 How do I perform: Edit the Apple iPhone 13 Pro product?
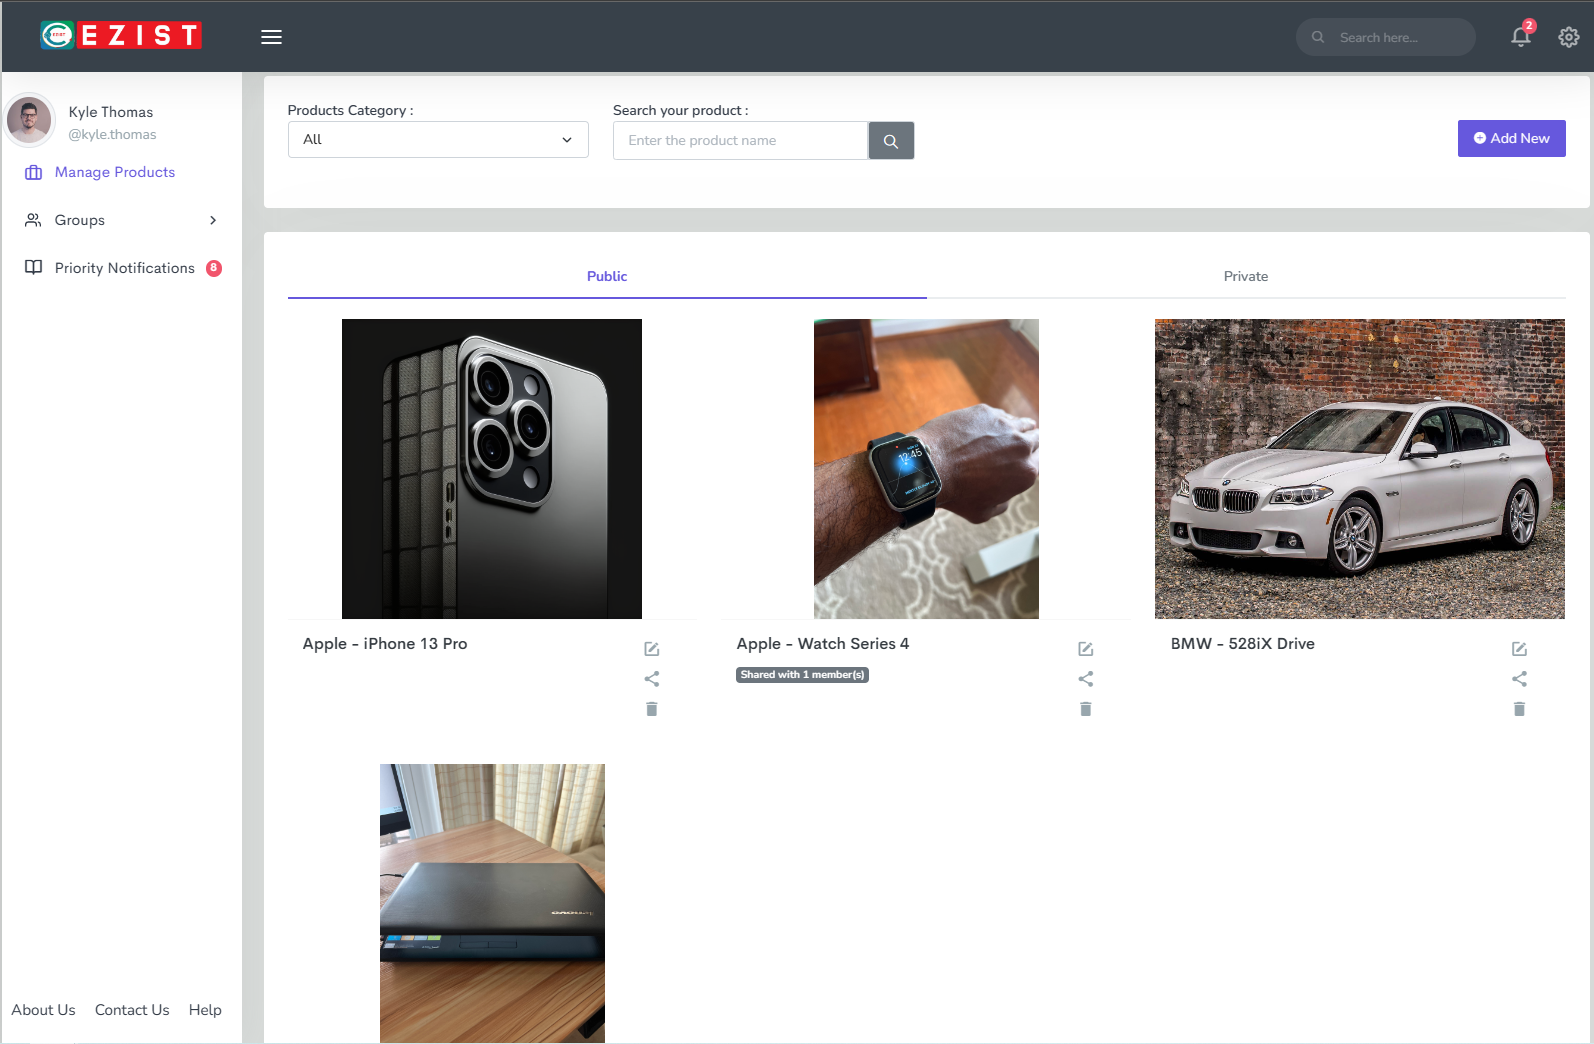(652, 649)
